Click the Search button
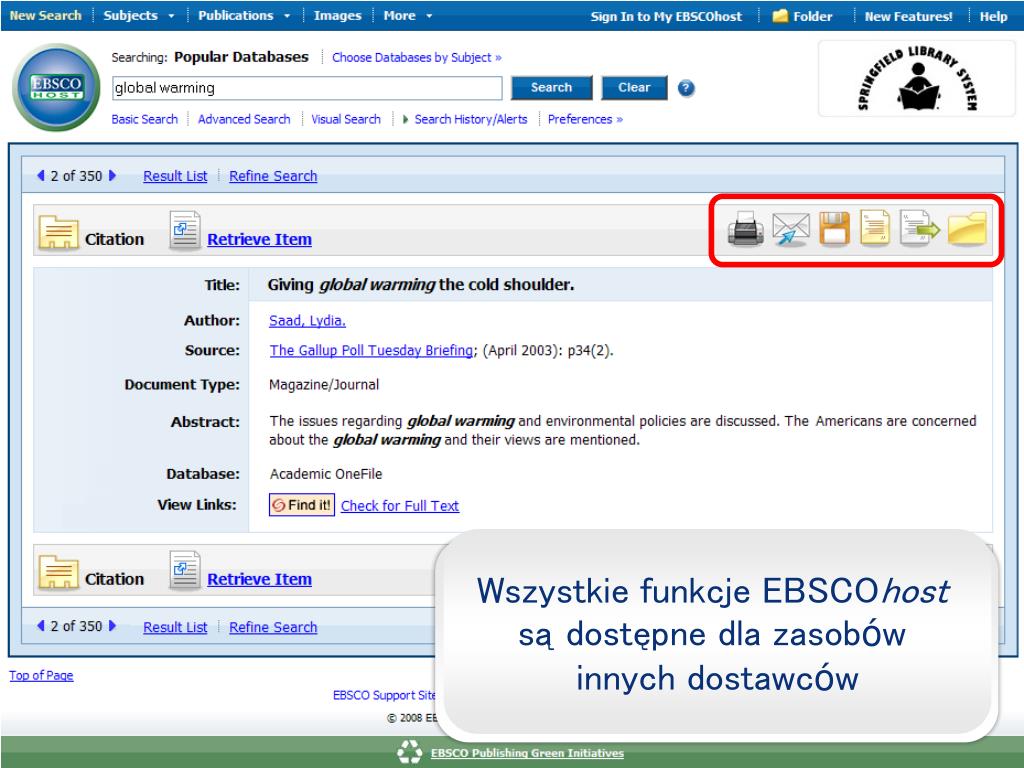This screenshot has height=768, width=1024. 551,88
